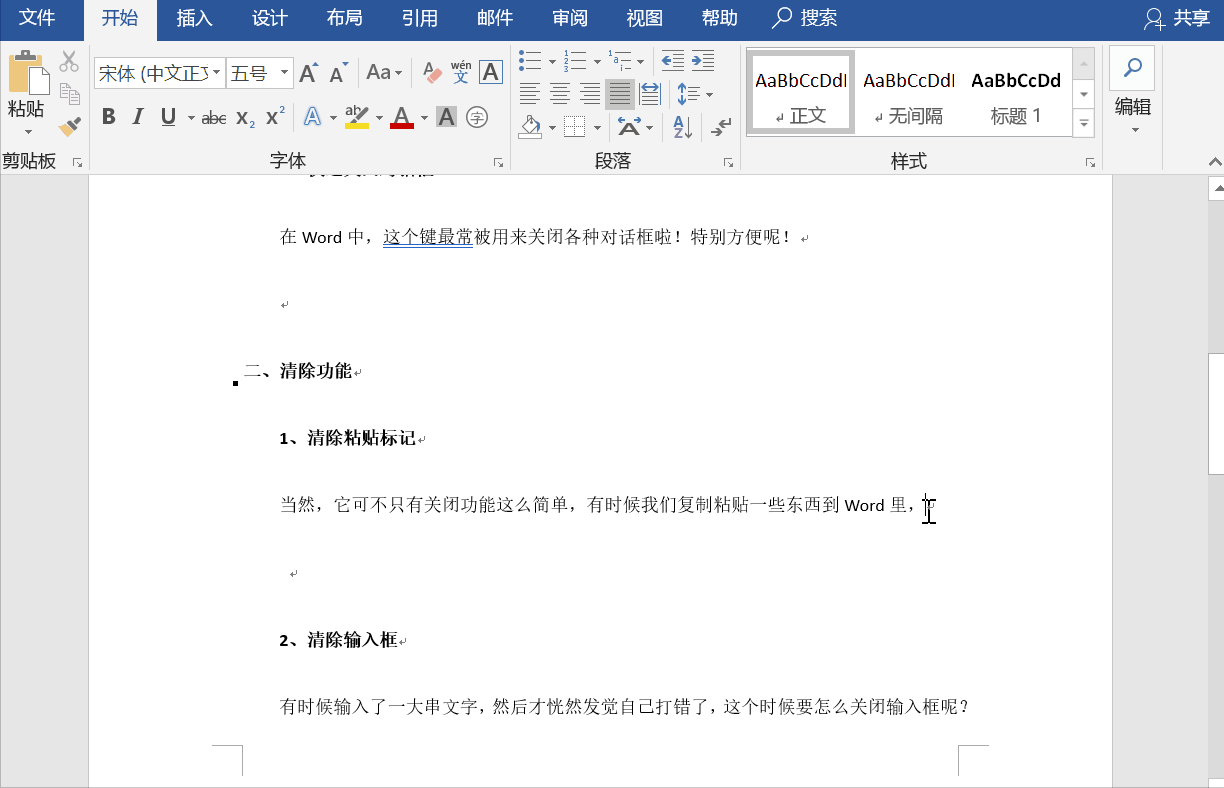Image resolution: width=1224 pixels, height=788 pixels.
Task: Open the highlight color picker
Action: point(378,118)
